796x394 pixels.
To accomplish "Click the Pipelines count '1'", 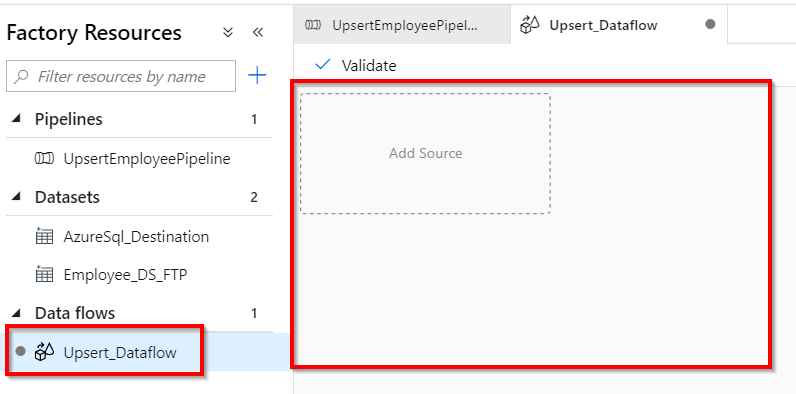I will [x=254, y=119].
